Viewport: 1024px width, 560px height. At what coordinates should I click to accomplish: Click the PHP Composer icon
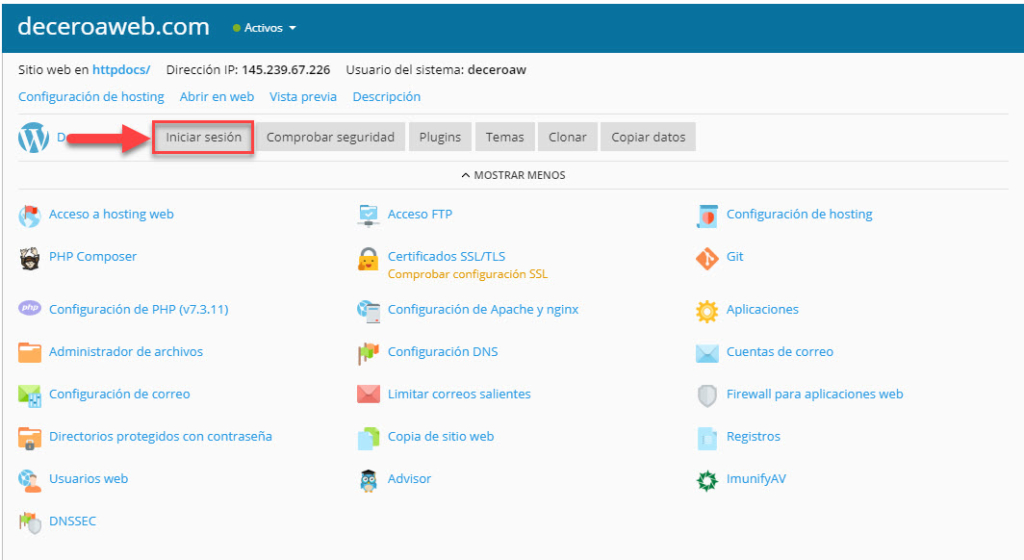click(x=29, y=258)
